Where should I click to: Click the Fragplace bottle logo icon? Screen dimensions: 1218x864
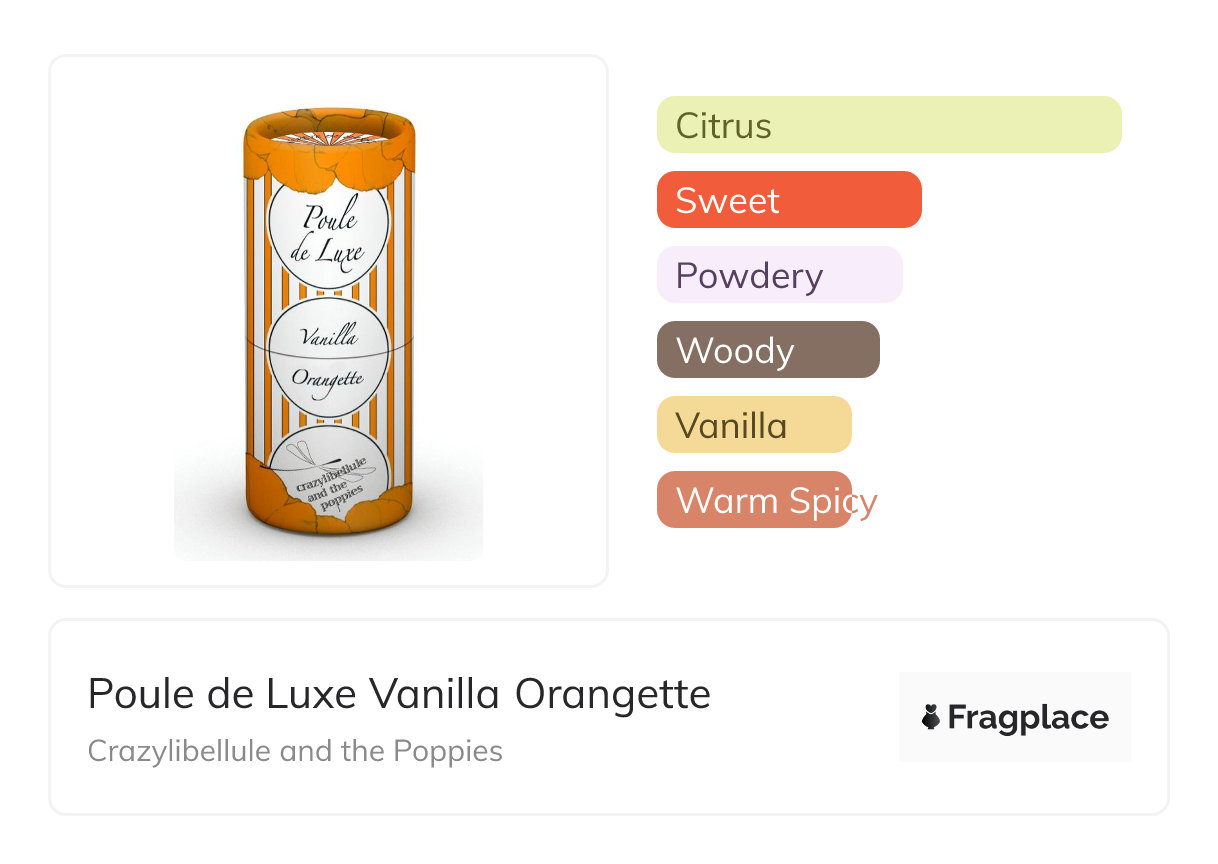pyautogui.click(x=931, y=717)
